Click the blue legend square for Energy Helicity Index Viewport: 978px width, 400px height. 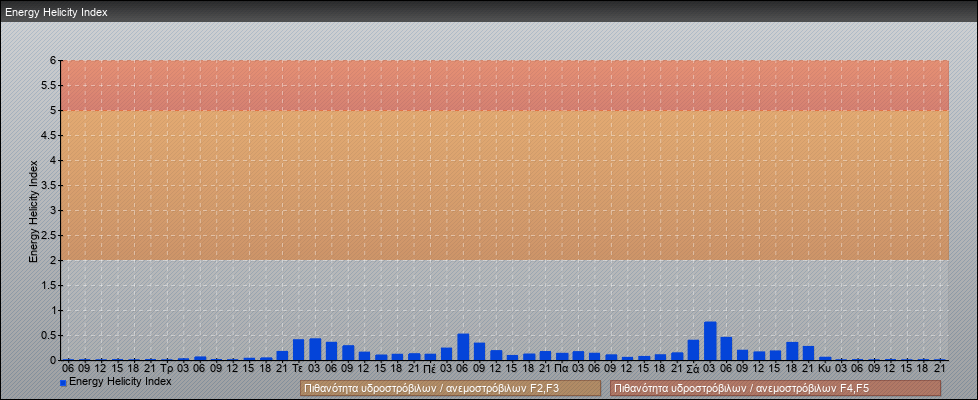point(63,383)
